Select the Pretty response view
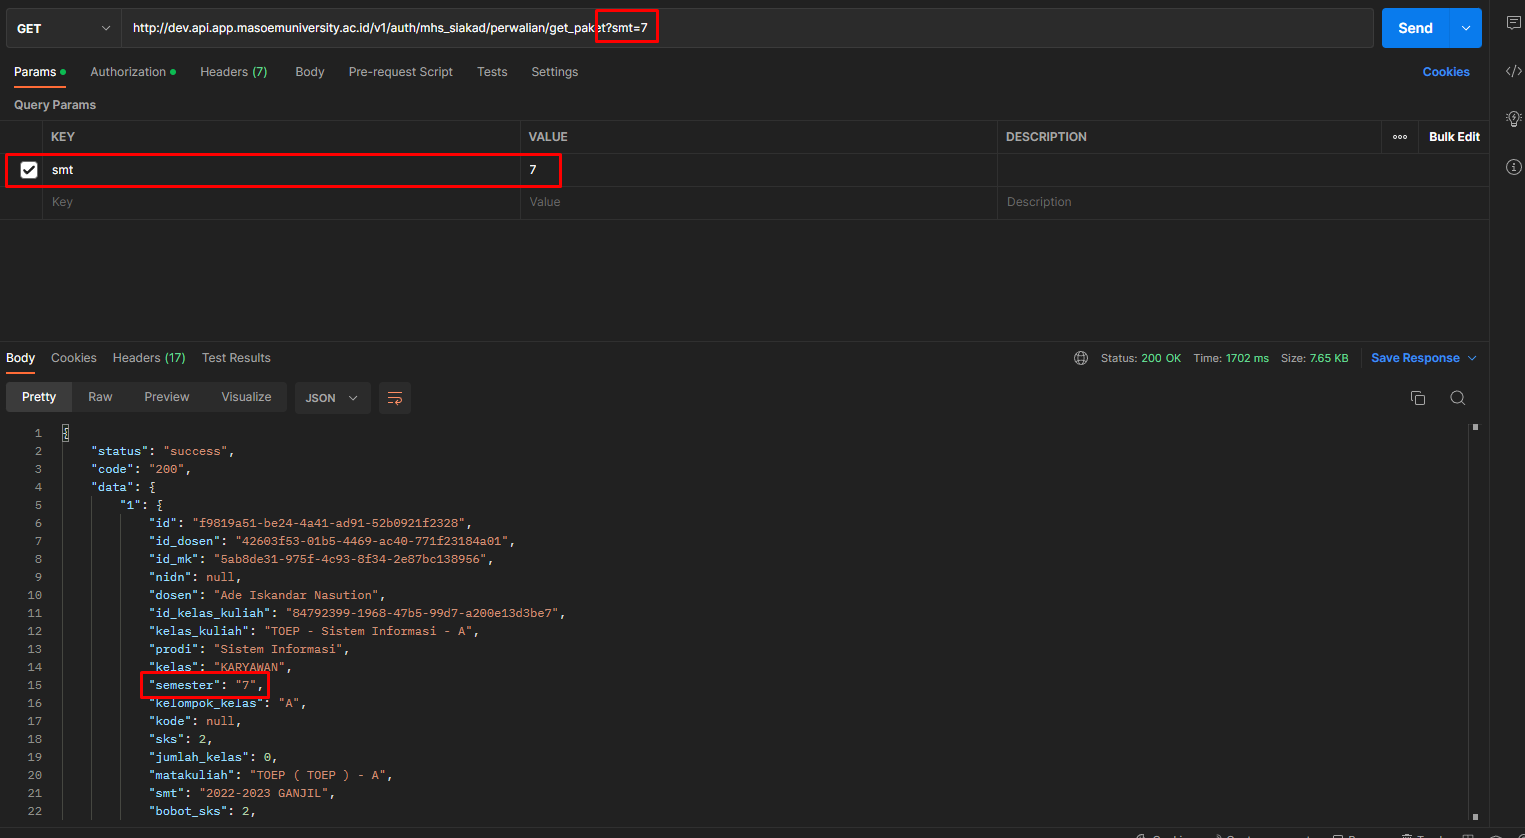 pyautogui.click(x=39, y=397)
